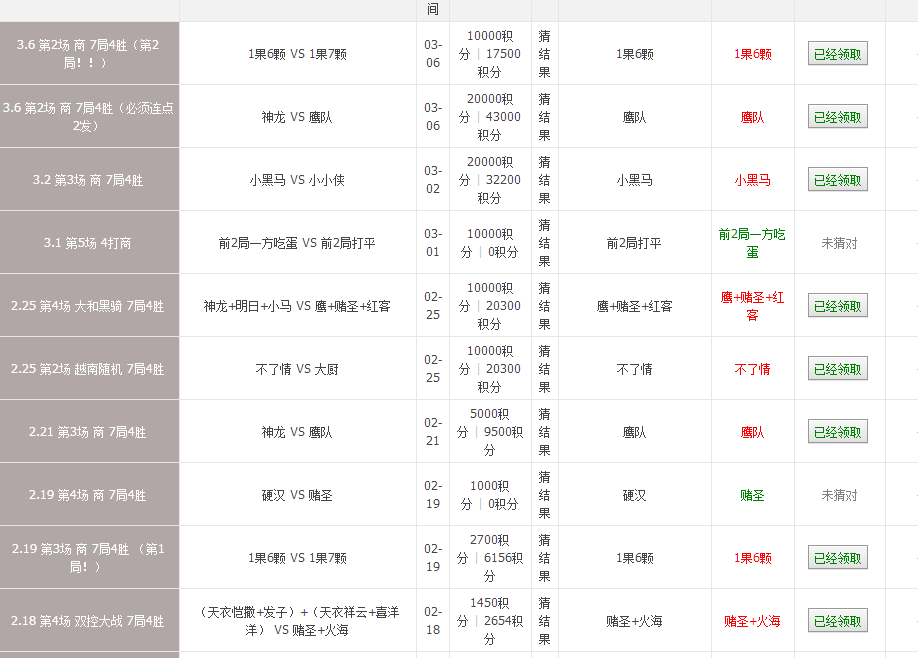The height and width of the screenshot is (658, 918).
Task: Open the 2.19 第4场 商 7局4胜 title
Action: tap(88, 495)
